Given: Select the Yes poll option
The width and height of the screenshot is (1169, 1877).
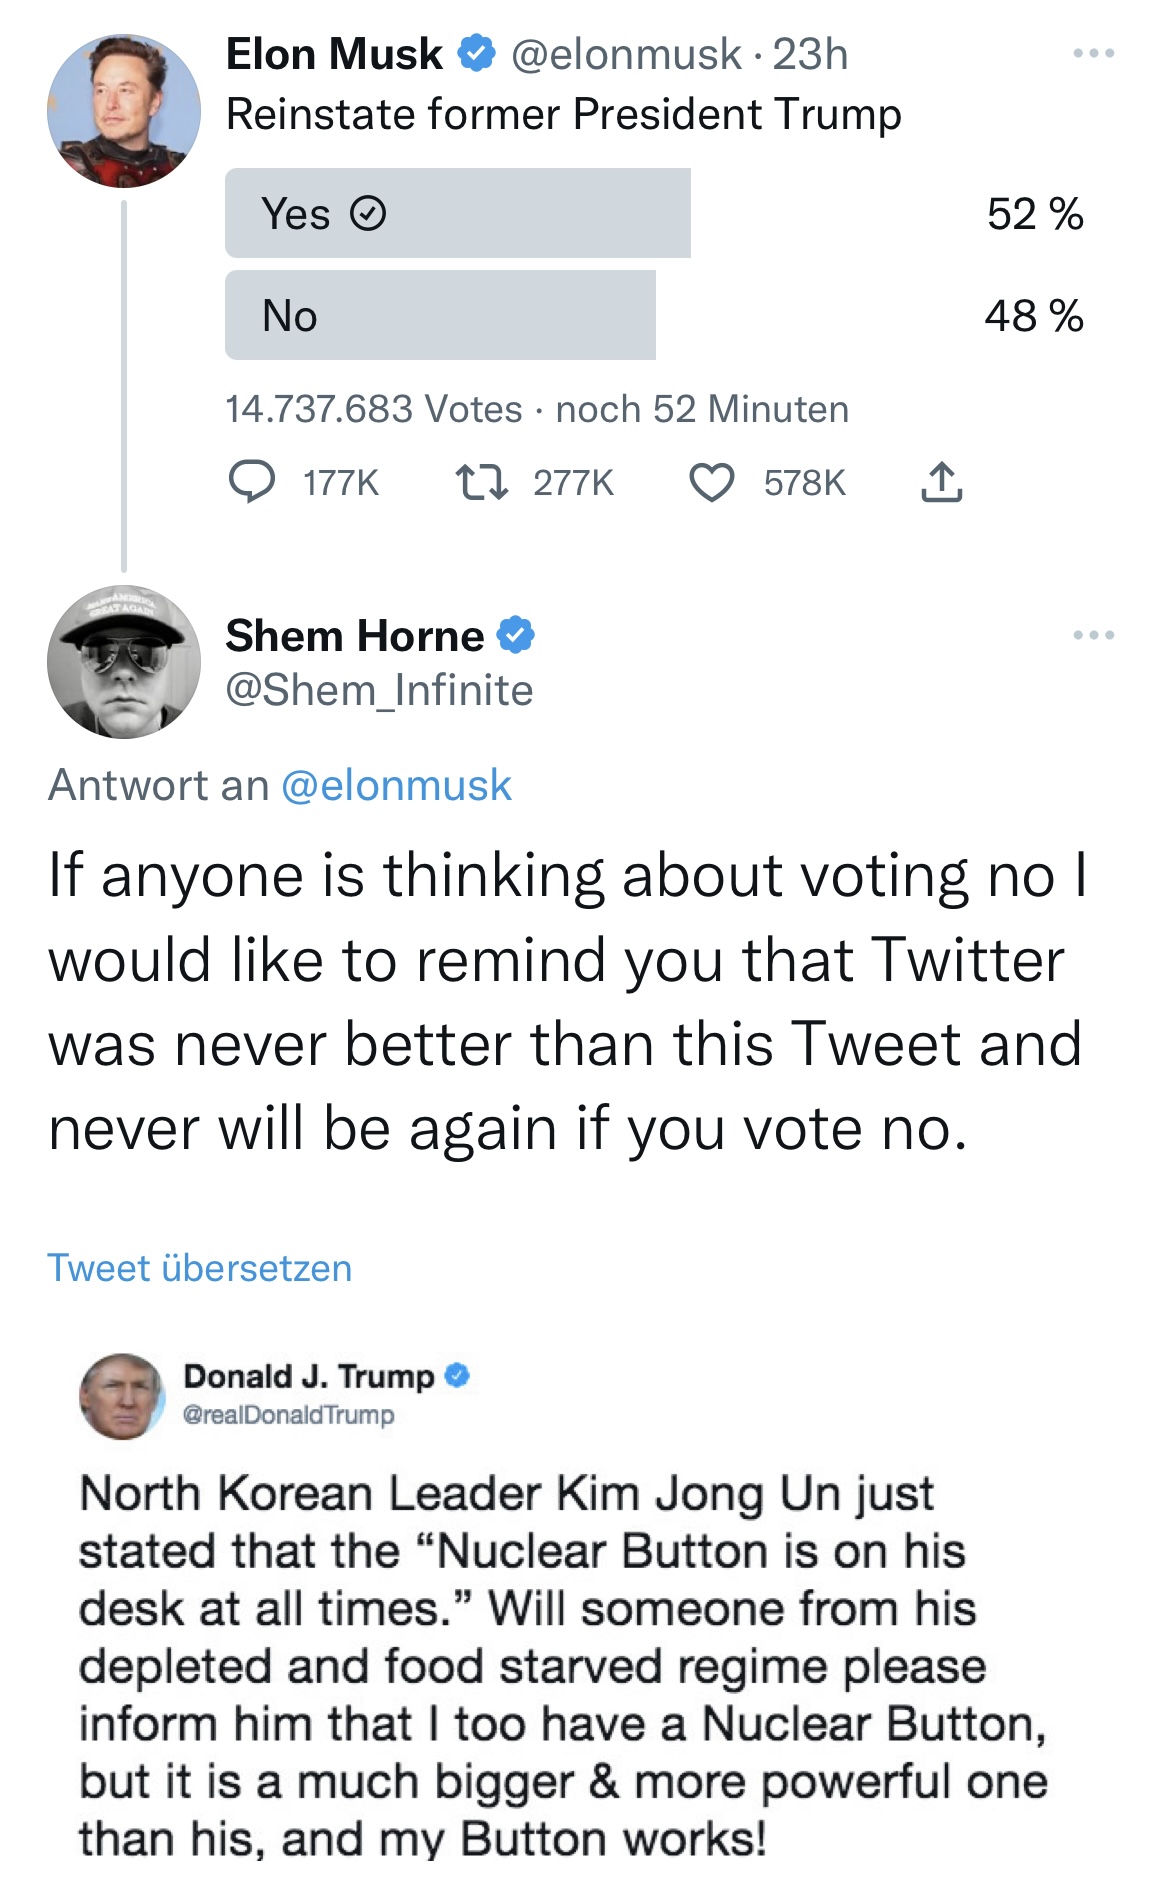Looking at the screenshot, I should point(457,213).
